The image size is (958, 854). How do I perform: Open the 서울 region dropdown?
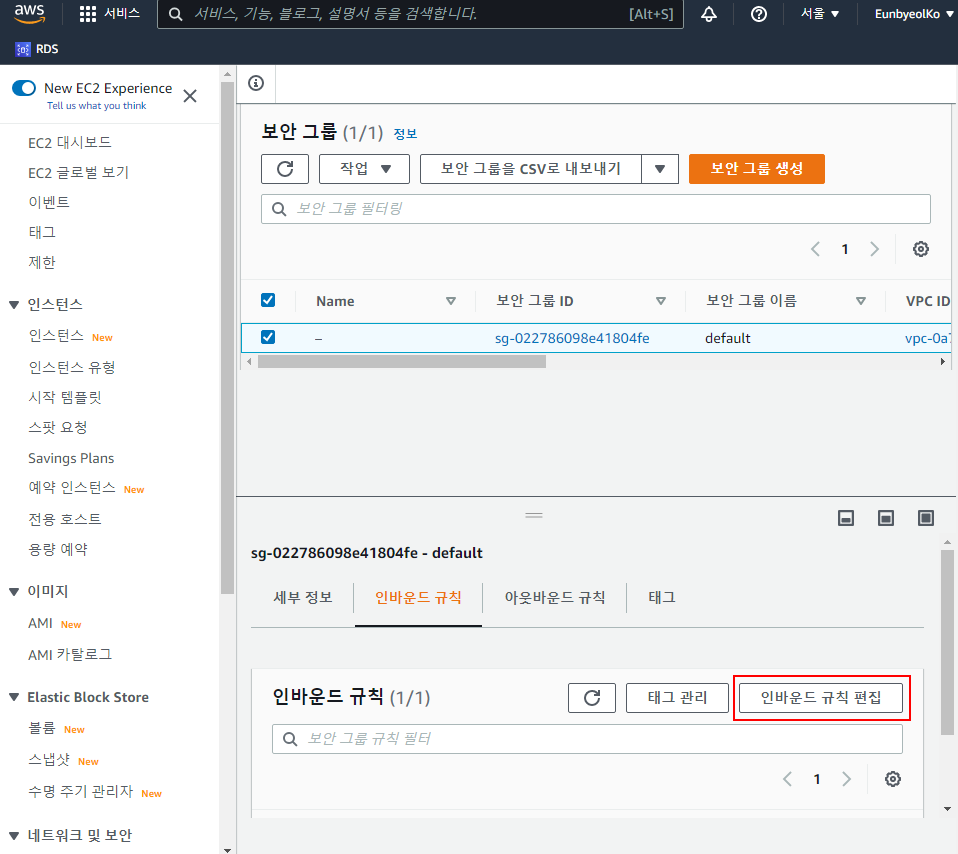[x=820, y=14]
